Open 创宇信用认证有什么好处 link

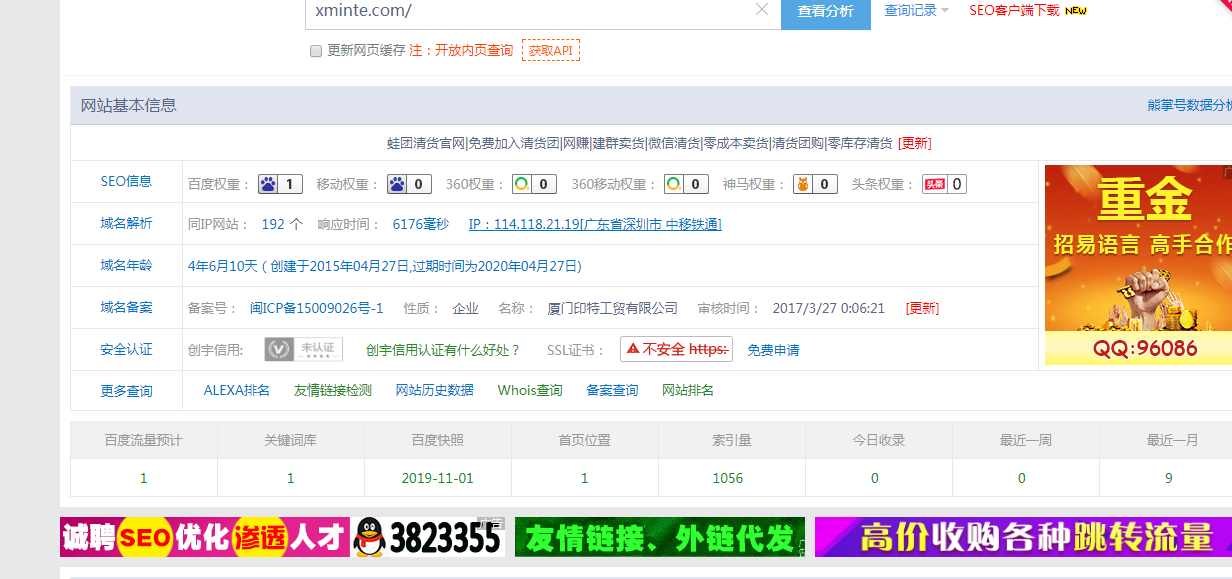(443, 350)
